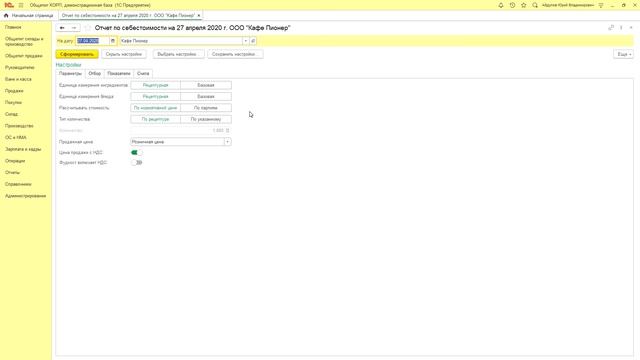
Task: Expand the Продажная цена dropdown arrow
Action: [x=227, y=142]
